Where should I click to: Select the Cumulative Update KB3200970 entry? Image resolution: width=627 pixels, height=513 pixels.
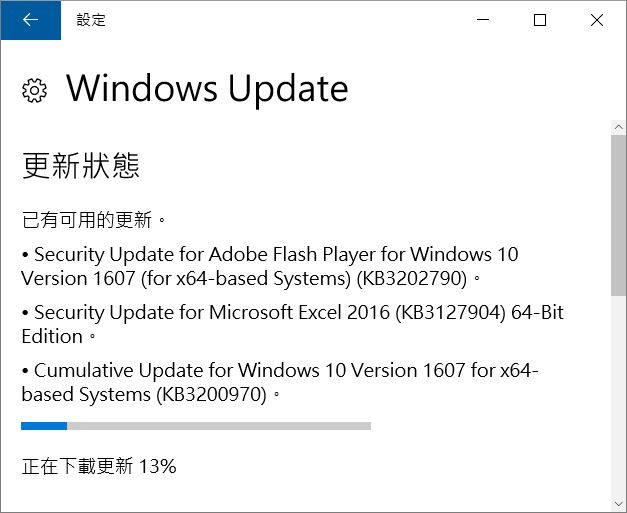[280, 382]
